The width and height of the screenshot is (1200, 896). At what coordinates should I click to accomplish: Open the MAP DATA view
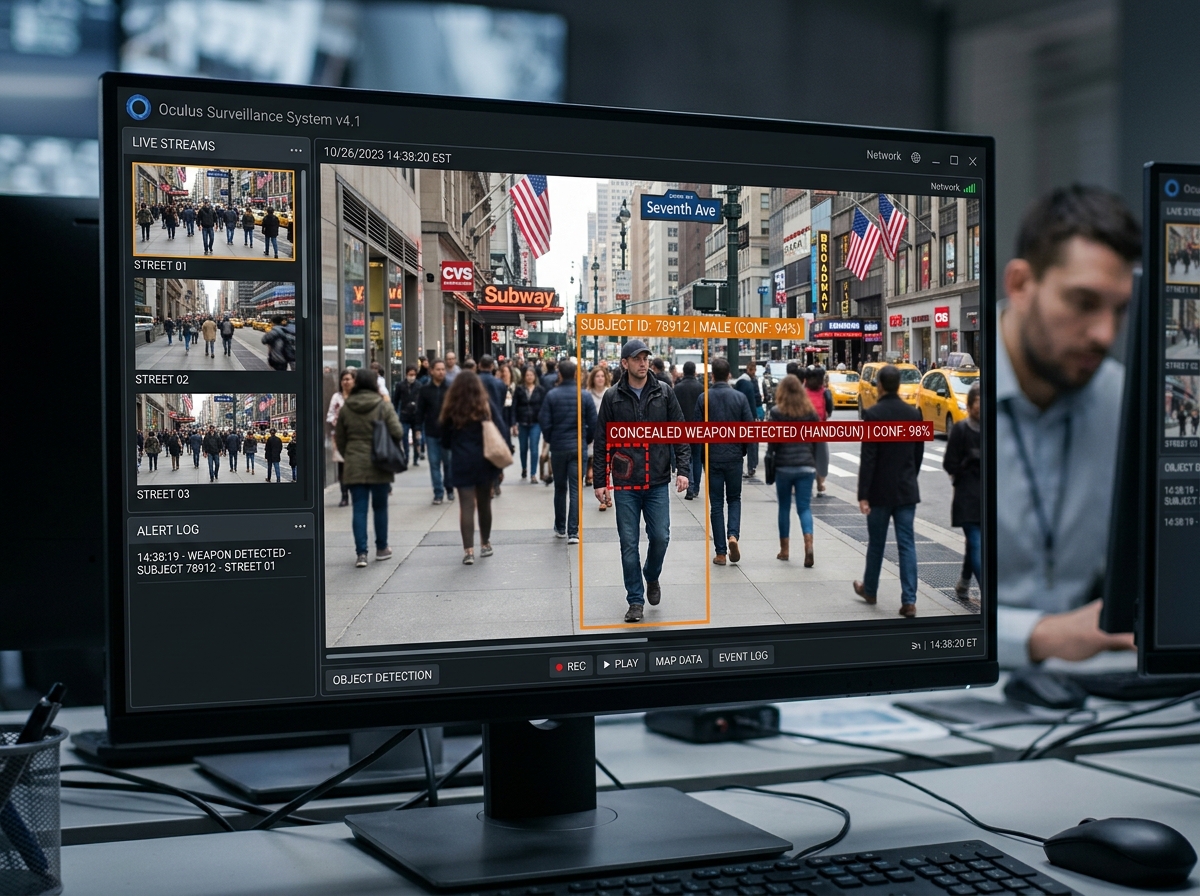point(679,660)
